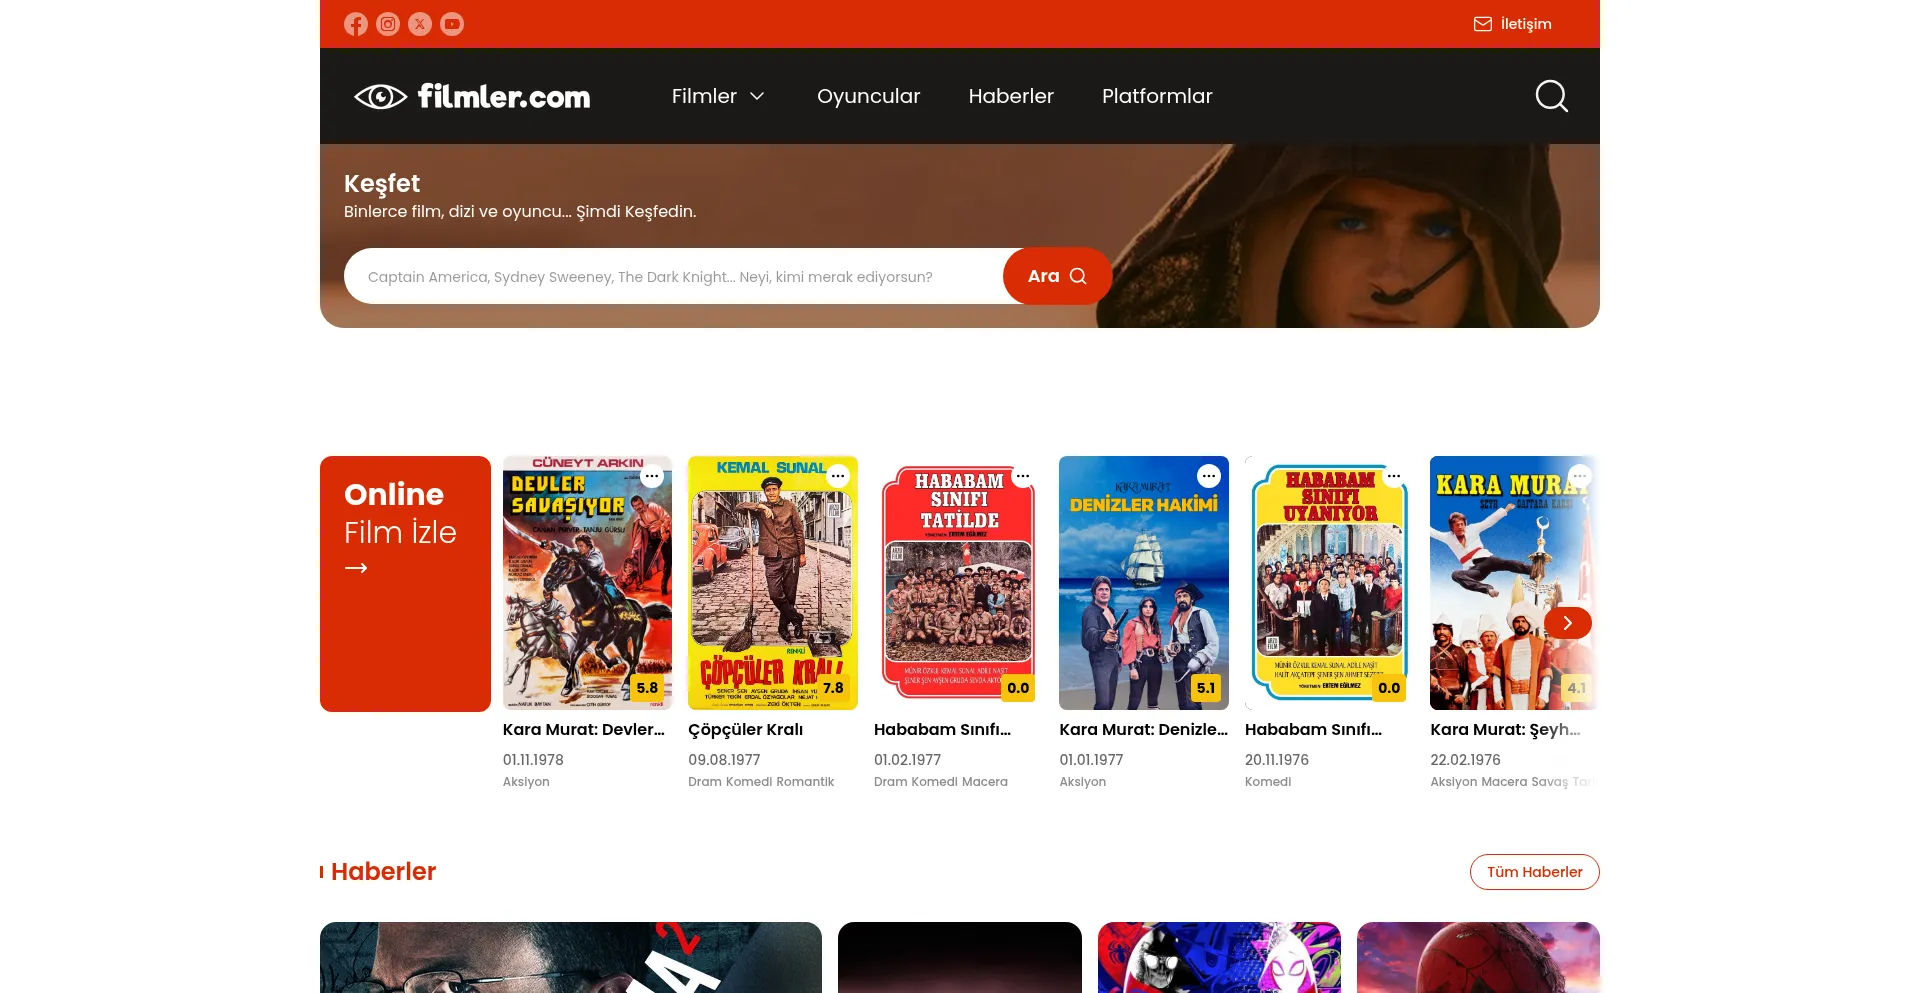Open options menu on Kara Murat: Şeyh poster

coord(1580,476)
